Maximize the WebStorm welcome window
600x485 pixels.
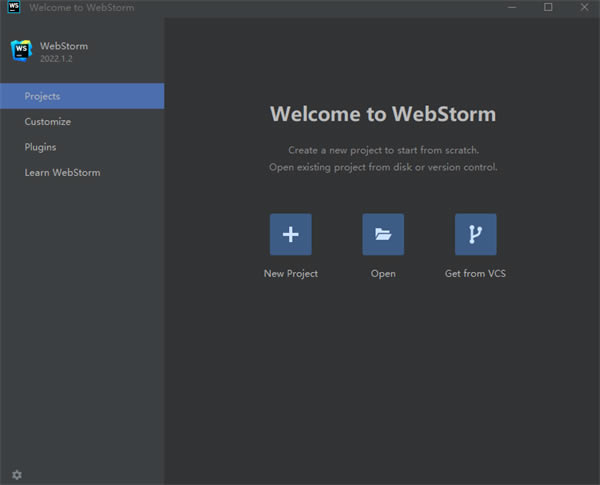click(548, 8)
